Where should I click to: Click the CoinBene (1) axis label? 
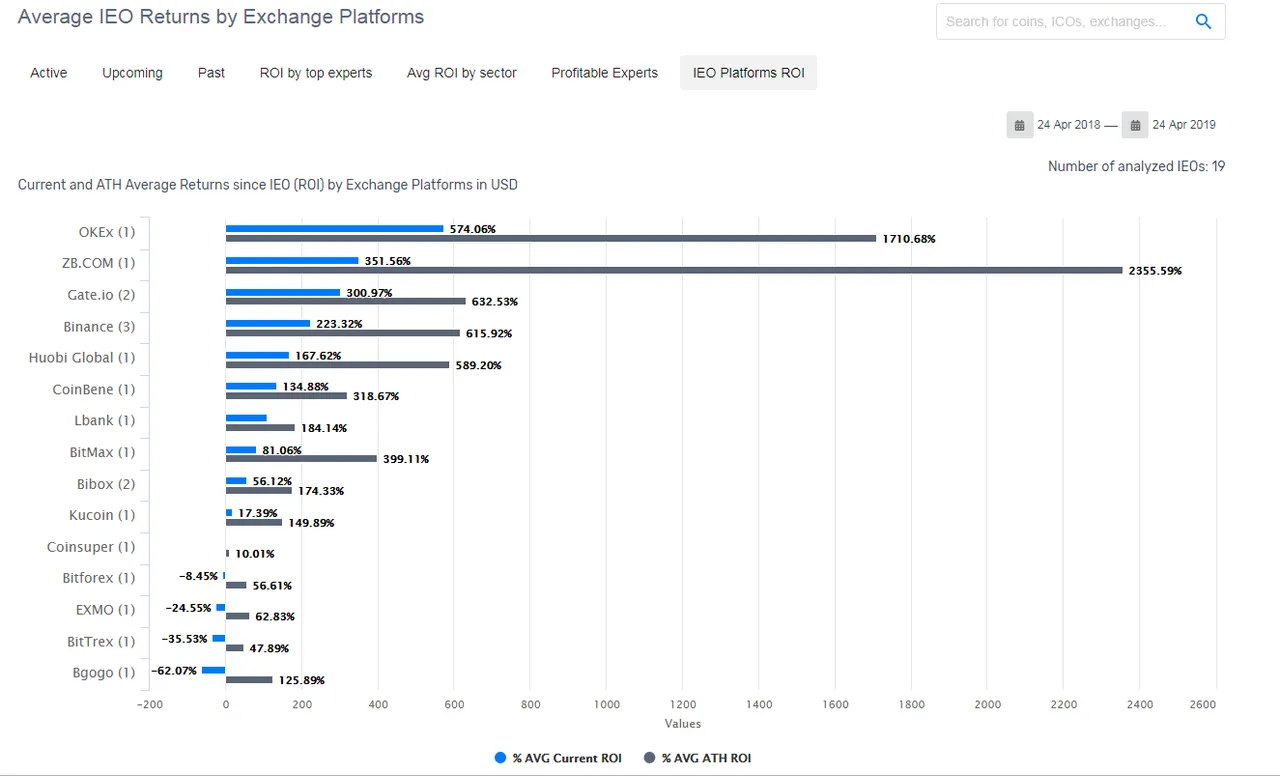click(94, 389)
